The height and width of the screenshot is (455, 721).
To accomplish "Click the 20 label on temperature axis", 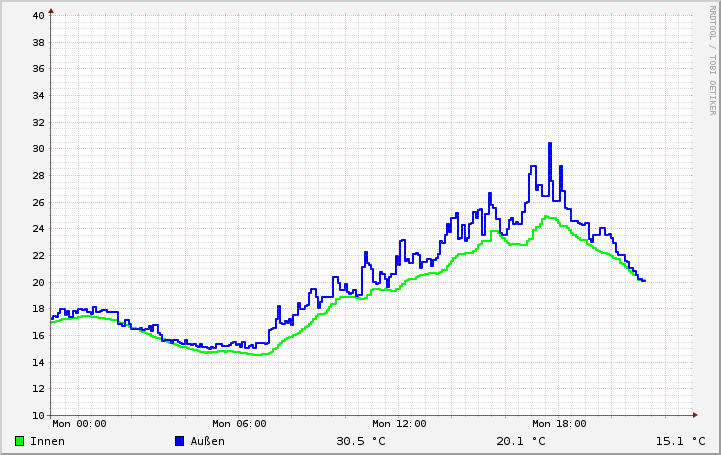I will tap(38, 282).
